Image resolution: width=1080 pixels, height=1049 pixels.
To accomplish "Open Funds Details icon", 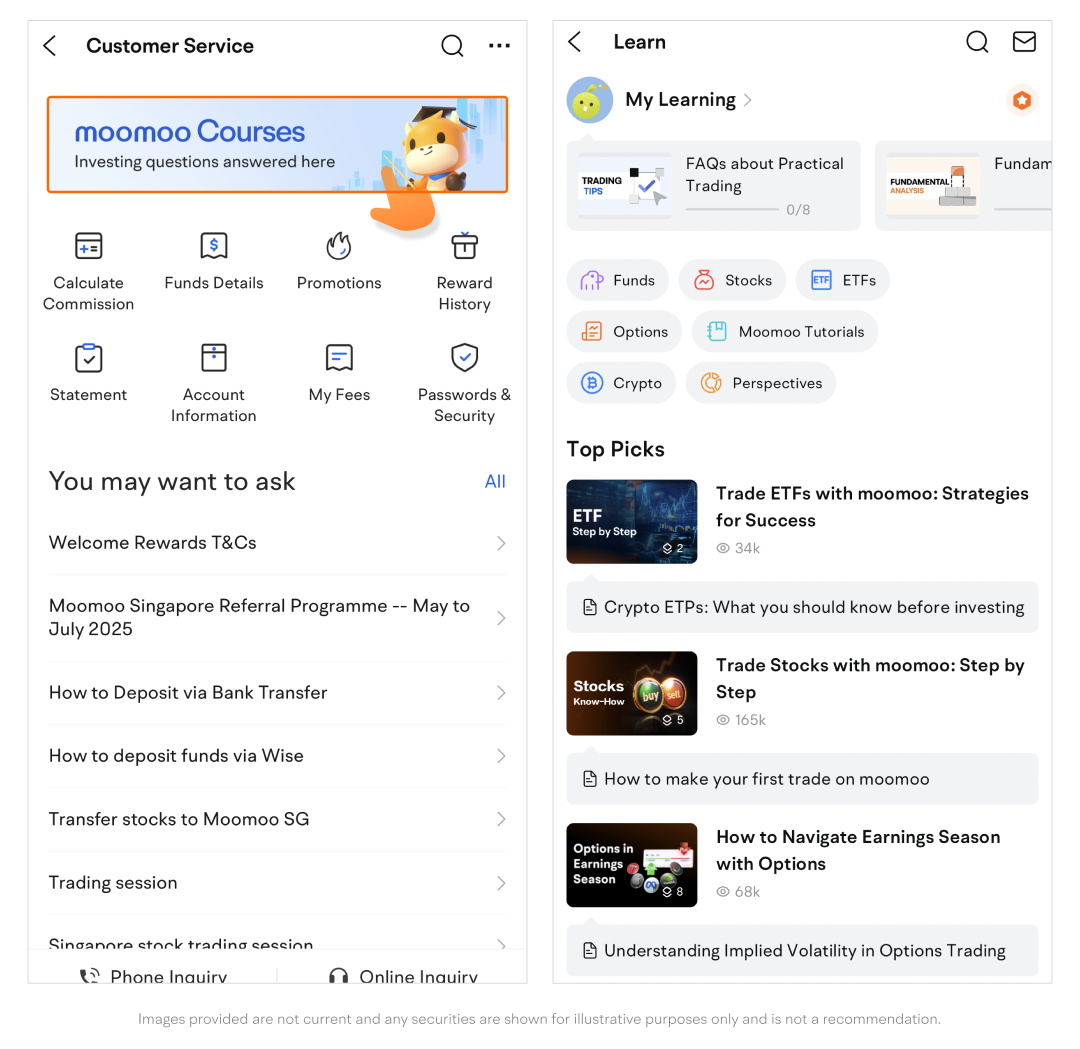I will point(214,246).
